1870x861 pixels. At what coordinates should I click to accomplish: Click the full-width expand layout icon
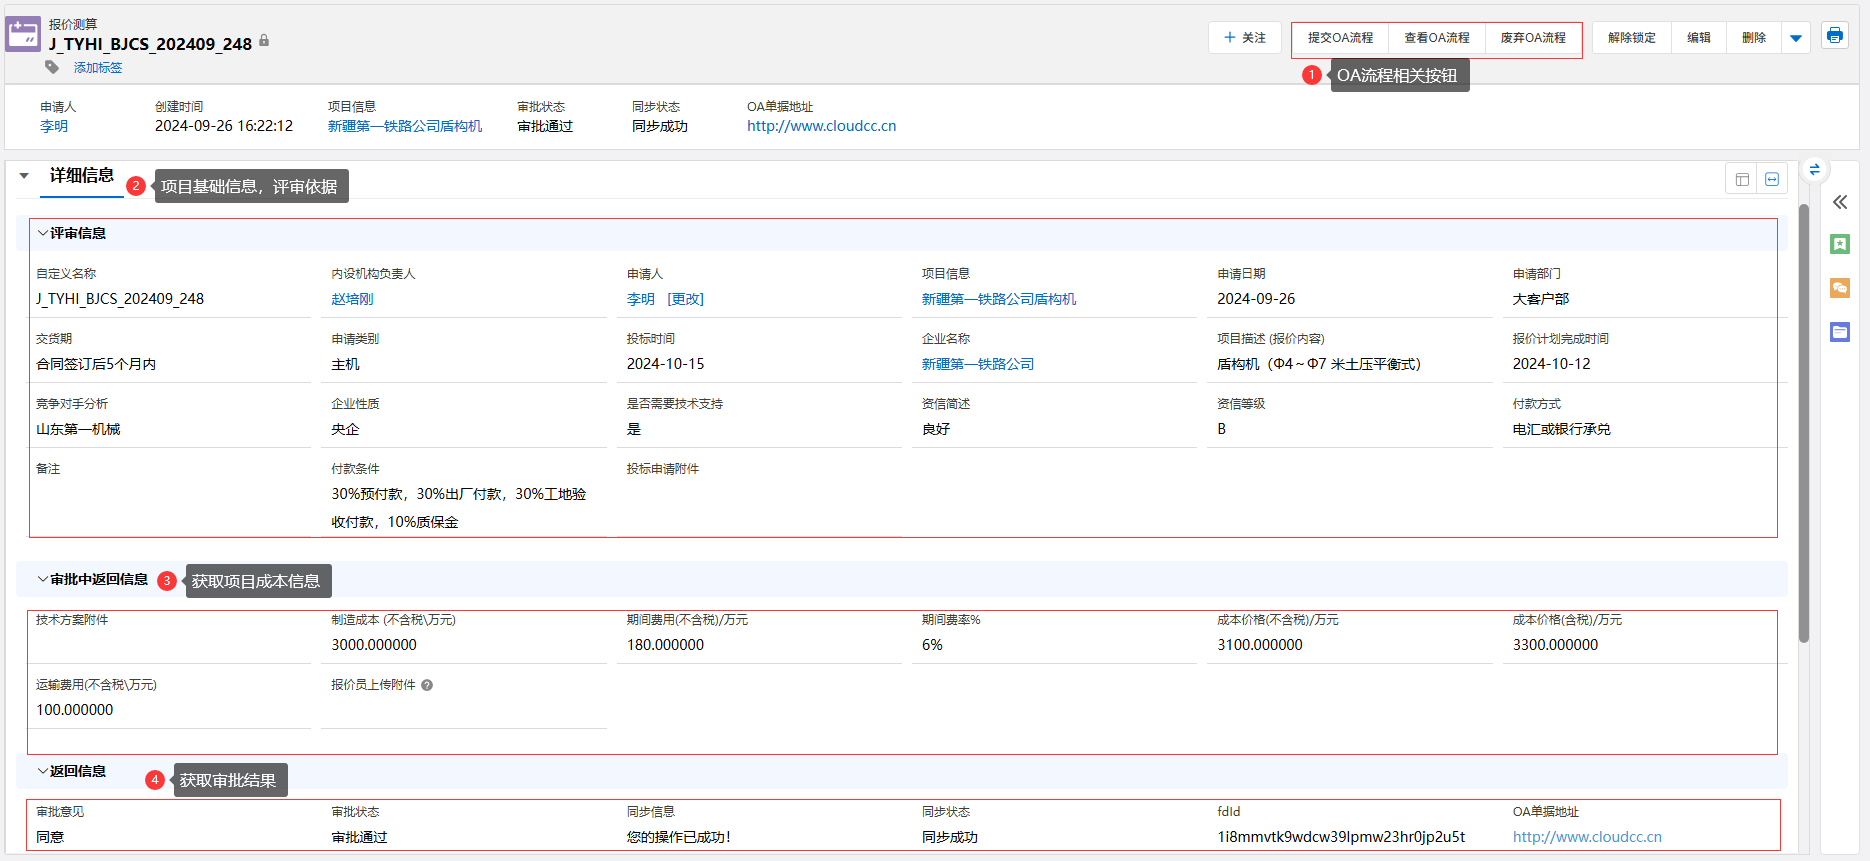pos(1772,179)
